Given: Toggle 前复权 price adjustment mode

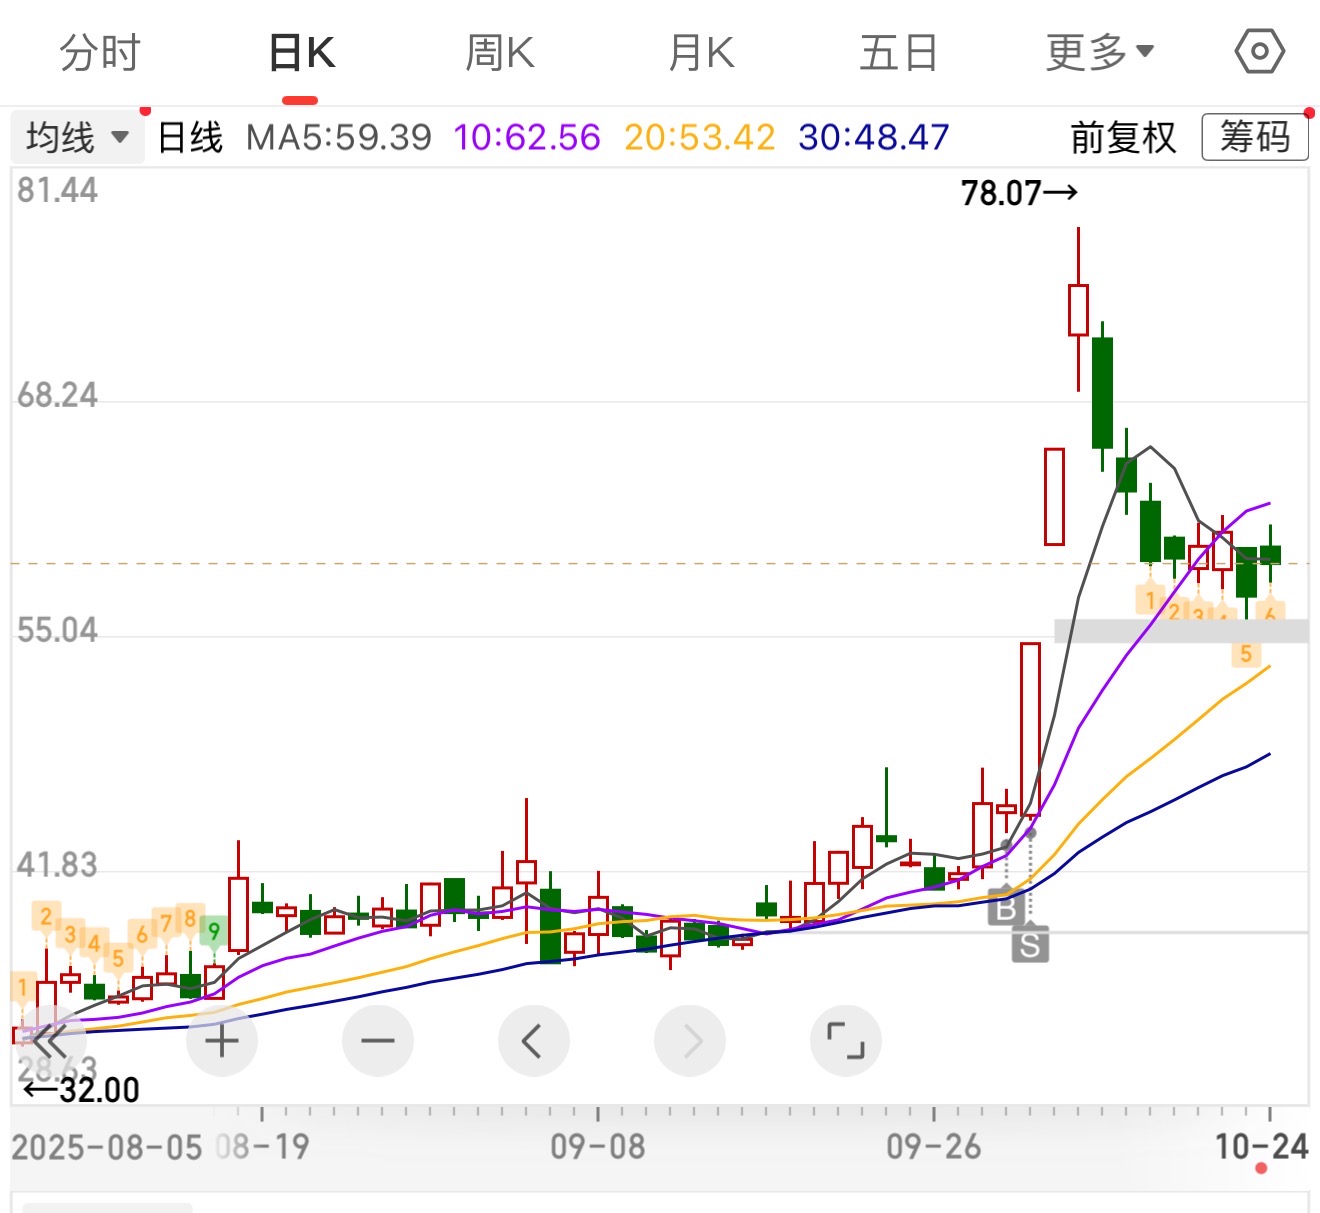Looking at the screenshot, I should click(x=1123, y=137).
